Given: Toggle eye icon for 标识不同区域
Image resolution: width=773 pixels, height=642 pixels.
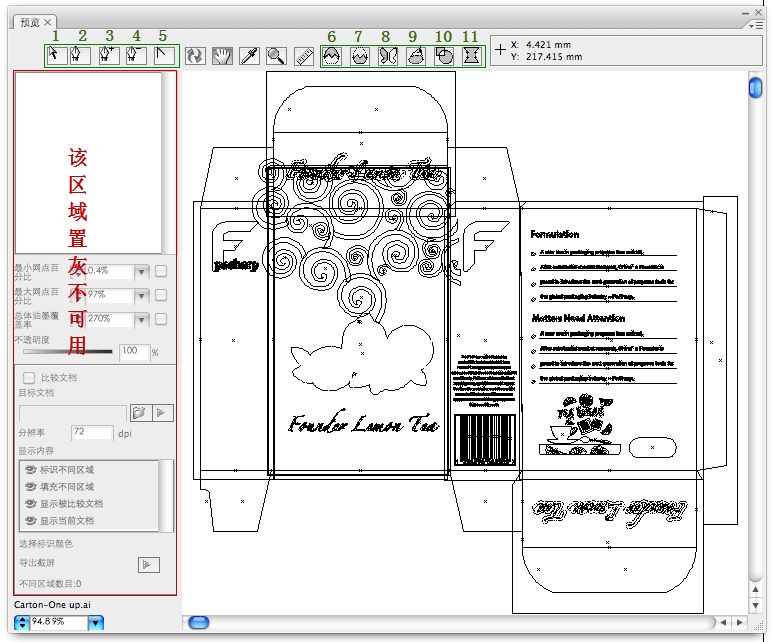Looking at the screenshot, I should 31,469.
